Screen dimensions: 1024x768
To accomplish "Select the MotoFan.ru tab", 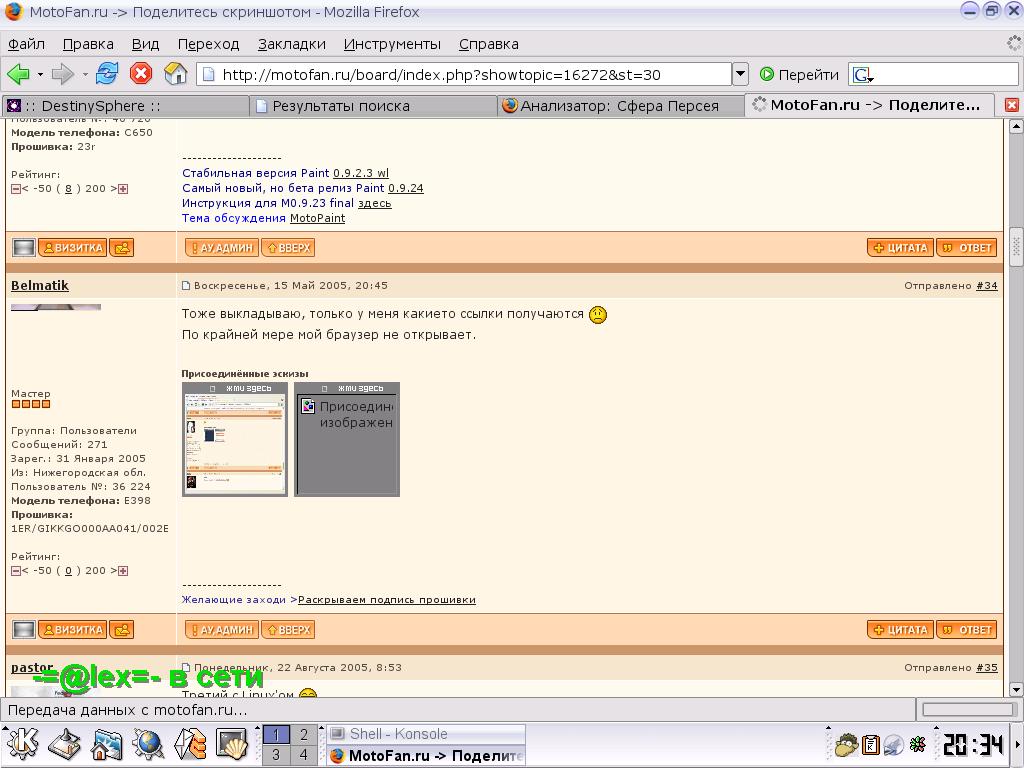I will click(869, 105).
